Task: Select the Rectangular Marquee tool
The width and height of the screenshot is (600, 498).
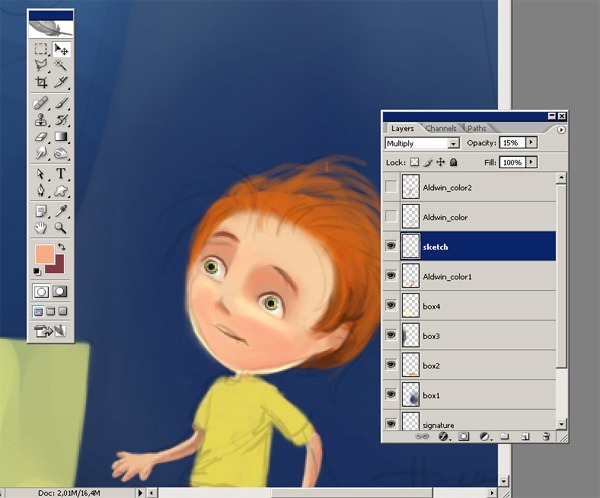Action: pos(41,48)
